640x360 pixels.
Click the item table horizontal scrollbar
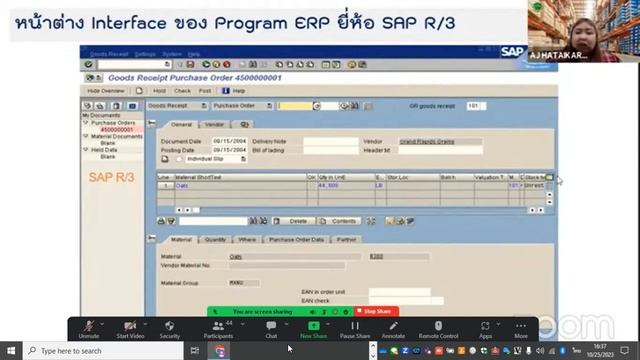click(359, 210)
